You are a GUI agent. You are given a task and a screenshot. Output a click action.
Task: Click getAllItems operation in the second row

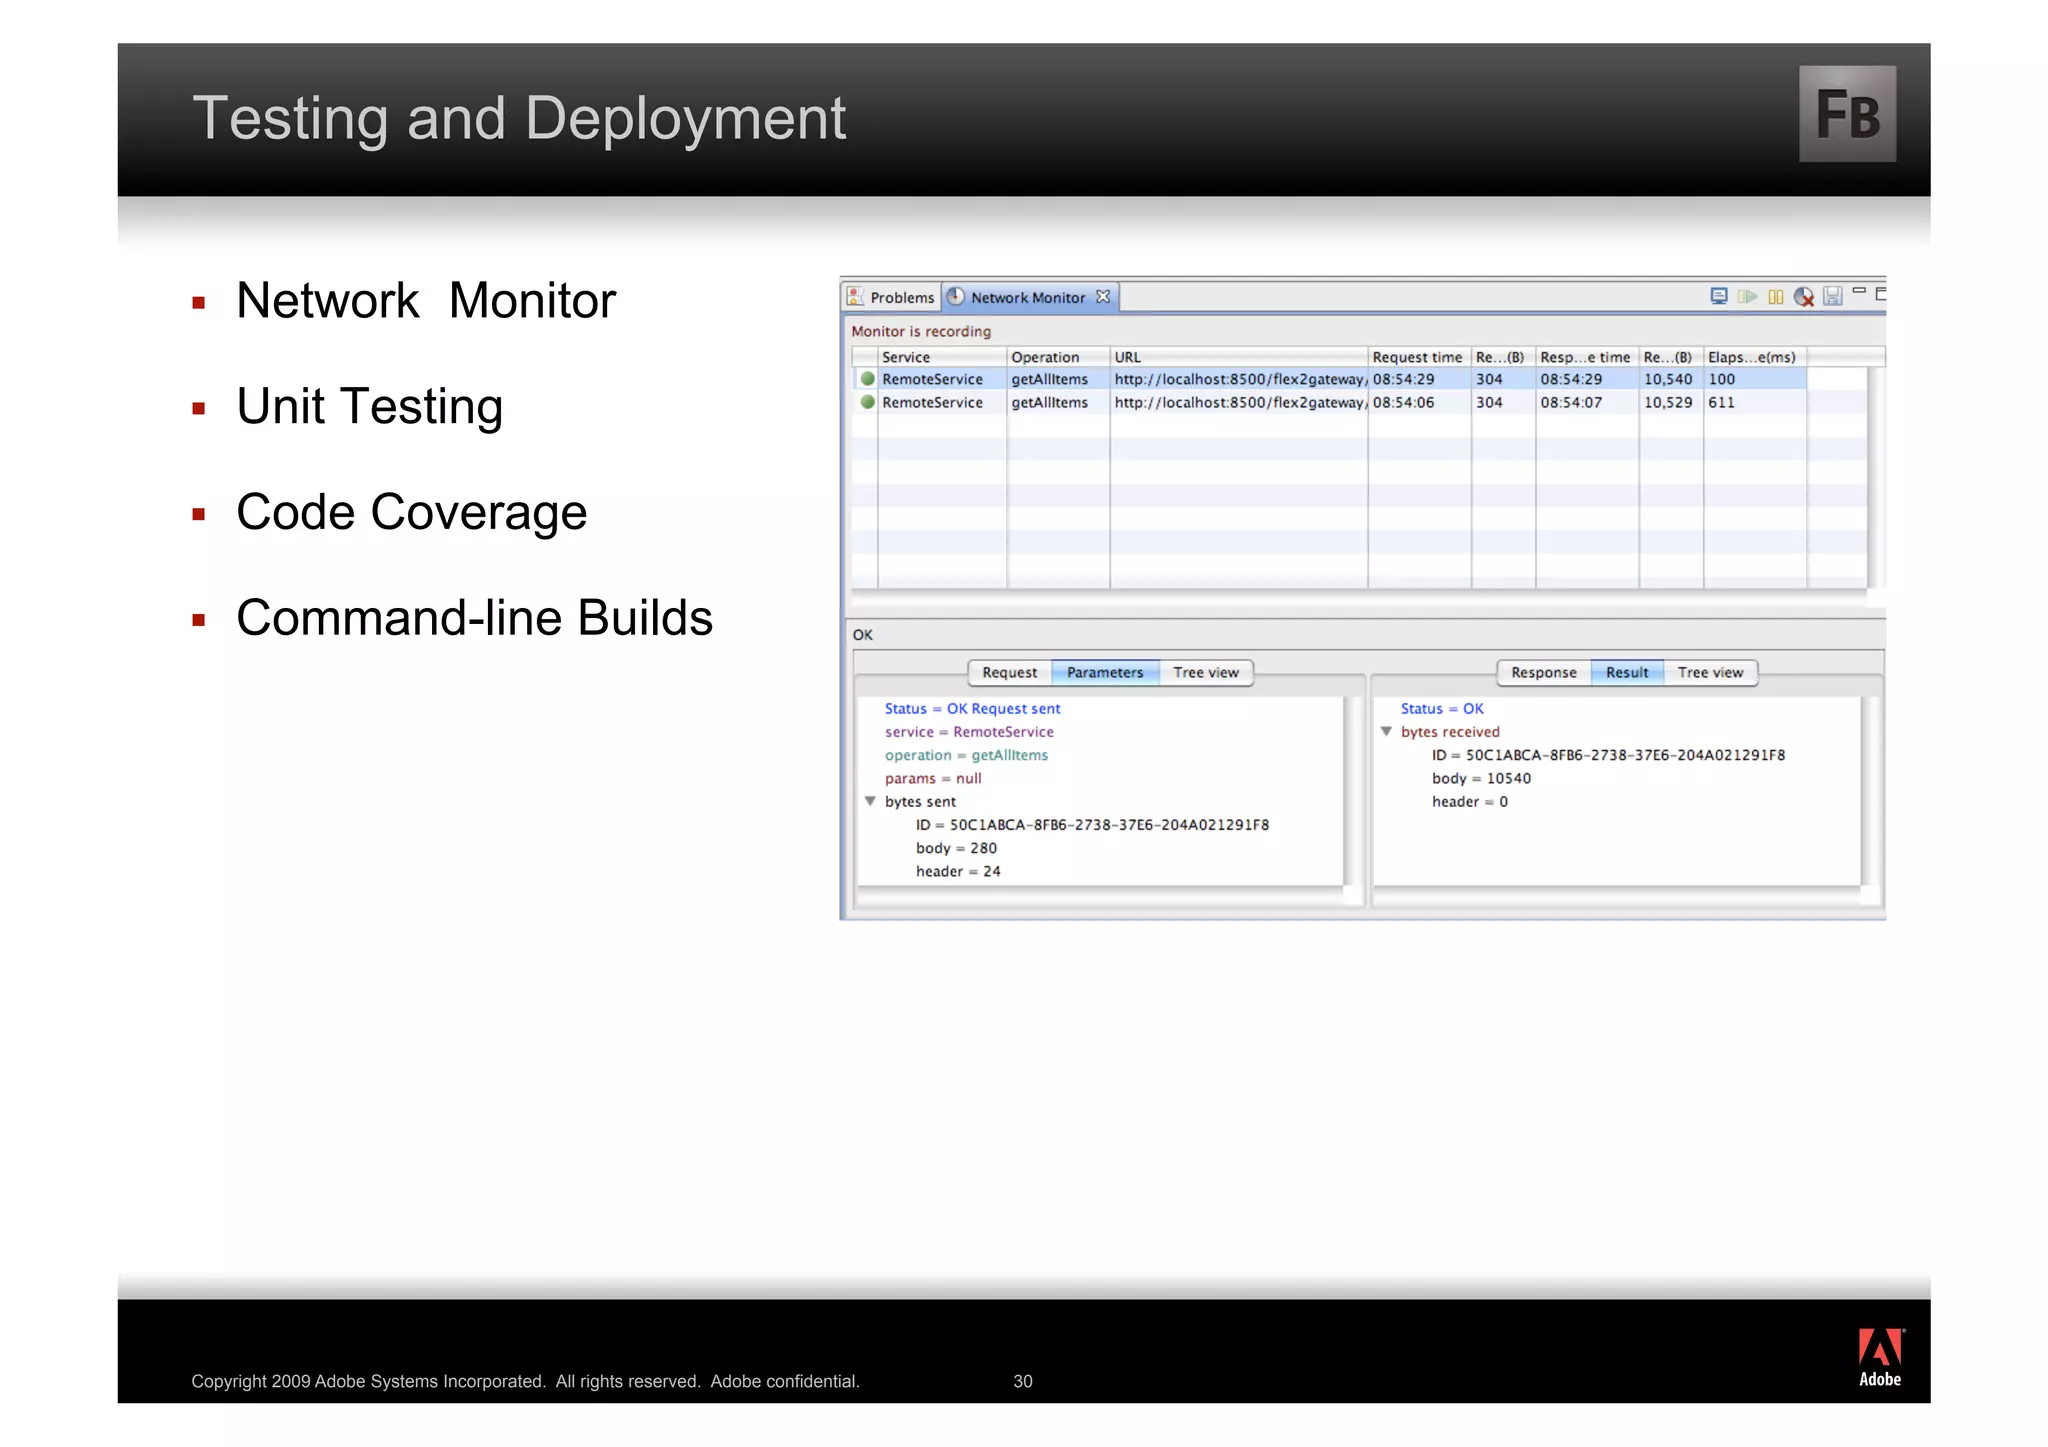pos(1050,402)
